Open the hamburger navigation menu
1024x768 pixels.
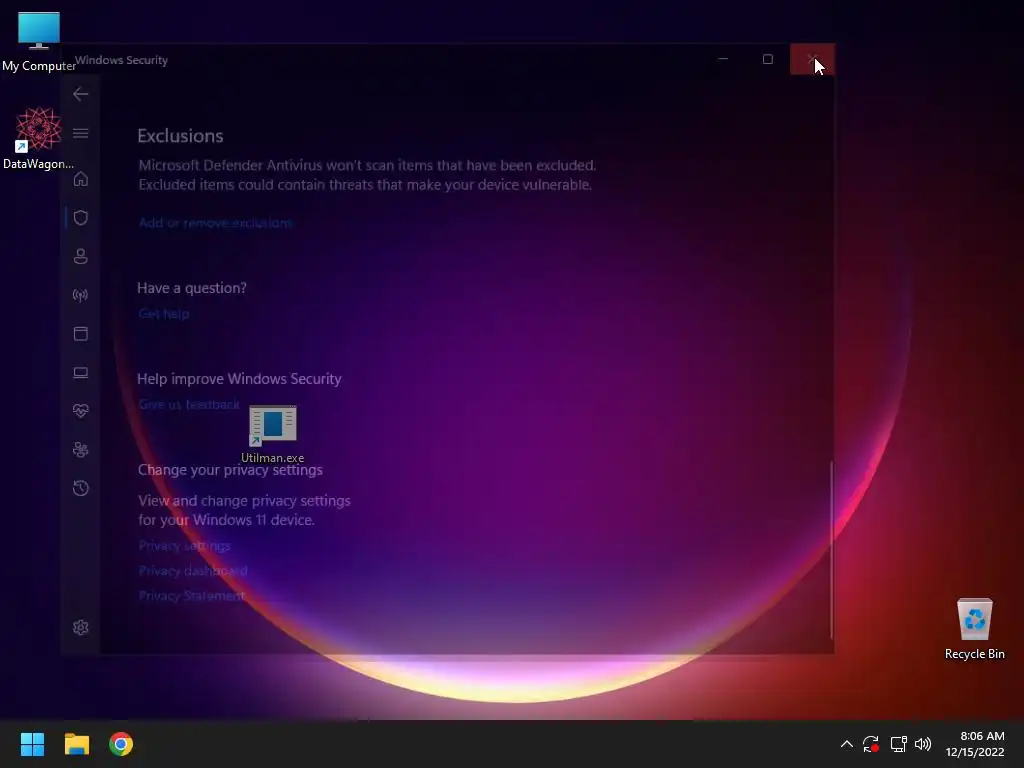pyautogui.click(x=80, y=133)
